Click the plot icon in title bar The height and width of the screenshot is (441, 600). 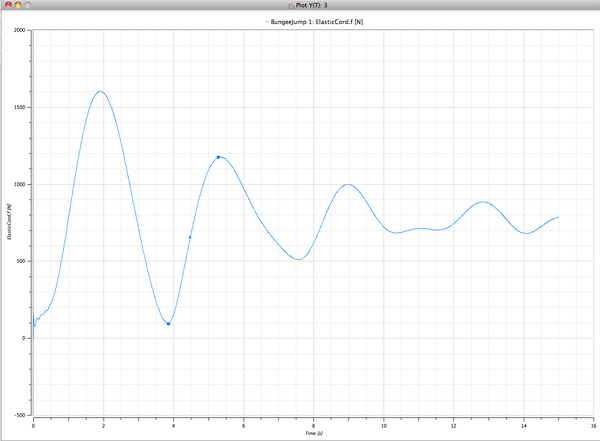click(x=291, y=5)
